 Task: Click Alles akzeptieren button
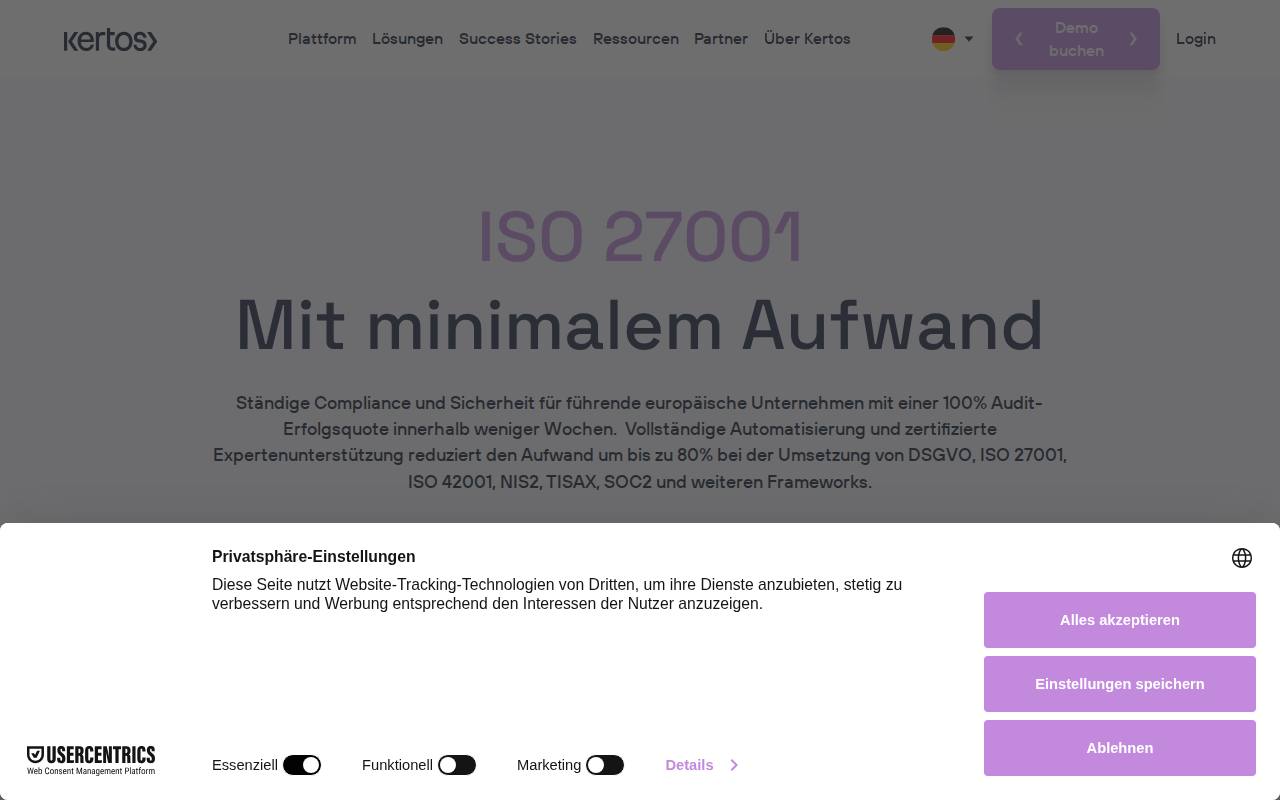click(x=1120, y=620)
